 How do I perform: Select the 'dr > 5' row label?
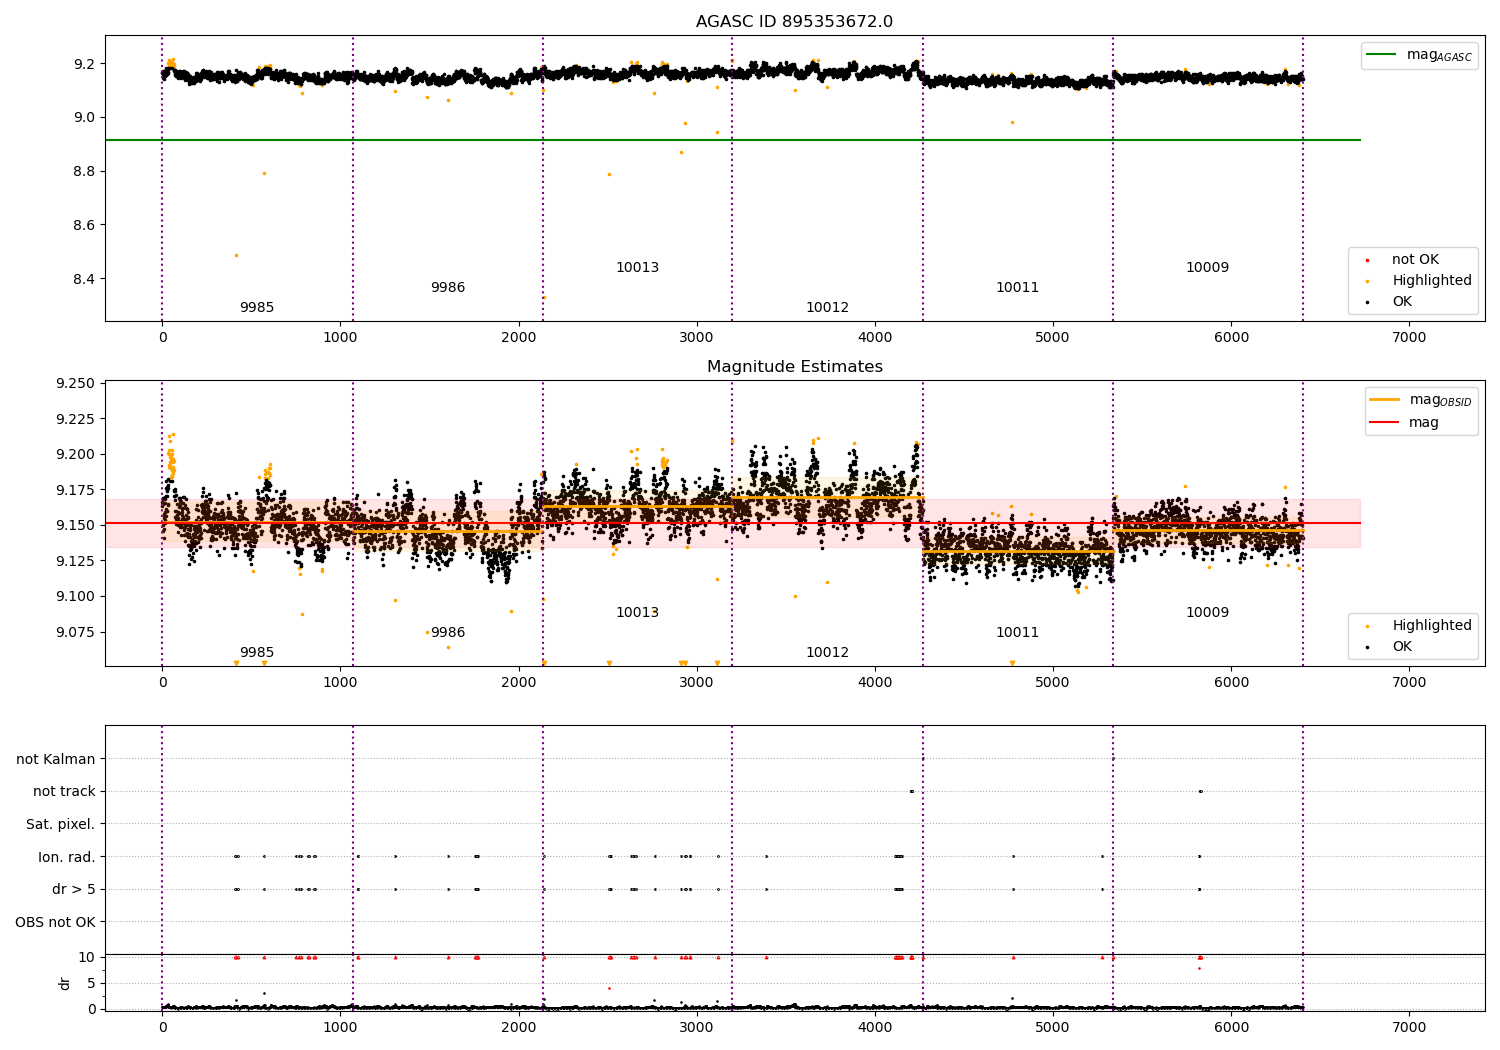coord(74,889)
